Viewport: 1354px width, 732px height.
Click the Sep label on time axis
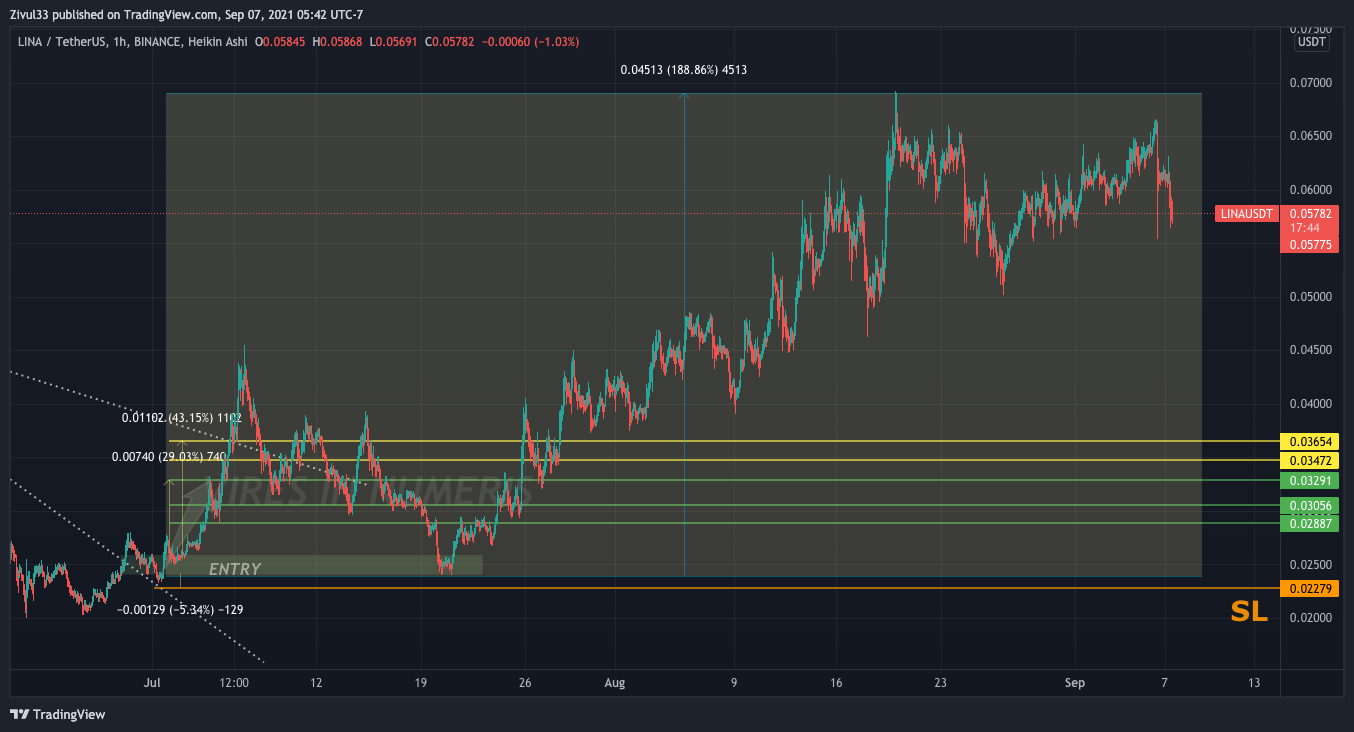click(x=1075, y=683)
